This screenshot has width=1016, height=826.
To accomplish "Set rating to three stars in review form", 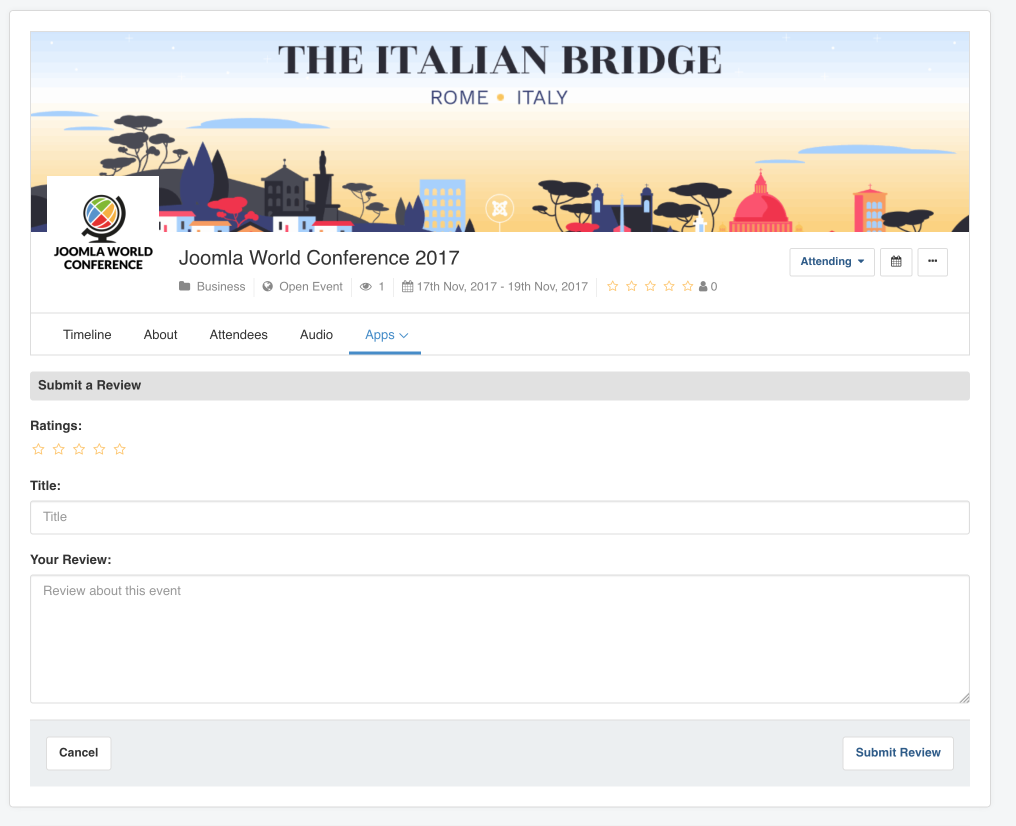I will (79, 449).
